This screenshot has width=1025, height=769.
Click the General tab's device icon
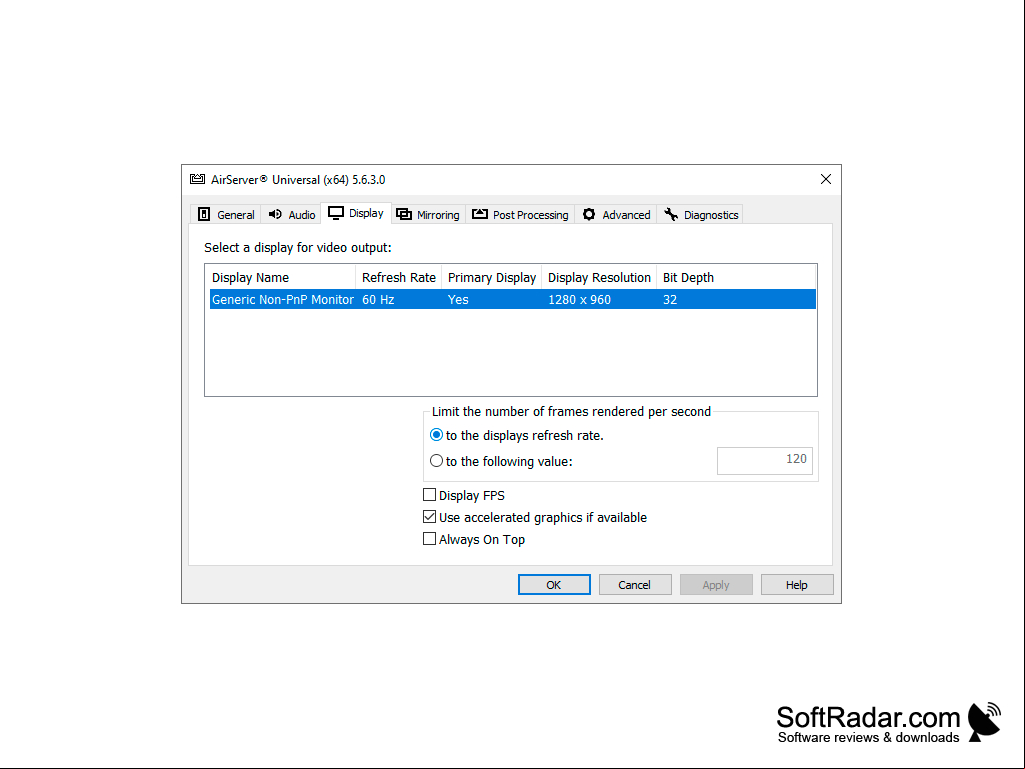coord(204,214)
